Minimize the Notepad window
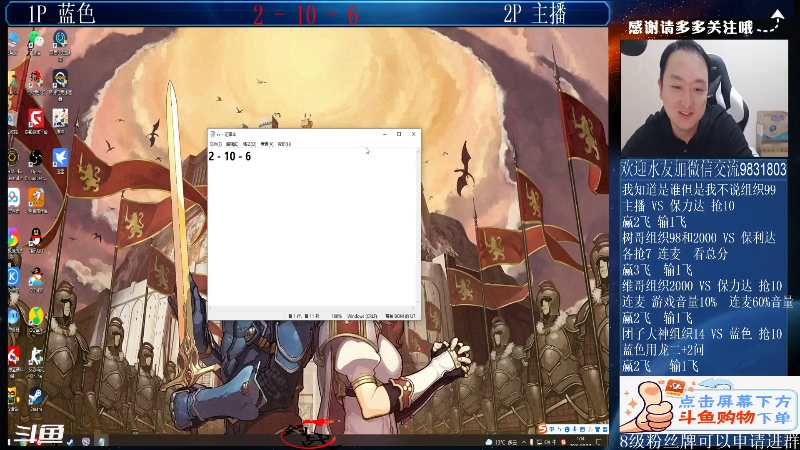Viewport: 800px width, 450px height. click(385, 134)
